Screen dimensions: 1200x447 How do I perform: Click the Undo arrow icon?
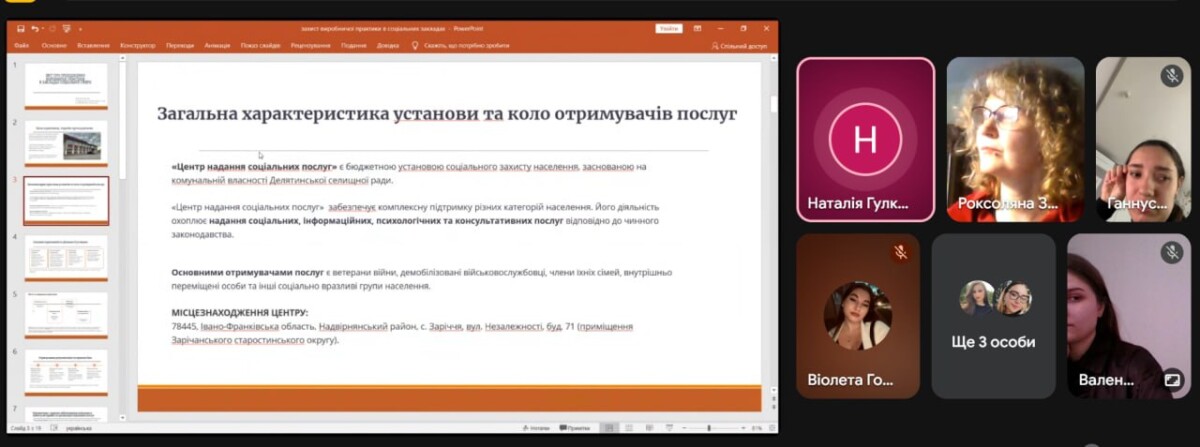tap(35, 29)
